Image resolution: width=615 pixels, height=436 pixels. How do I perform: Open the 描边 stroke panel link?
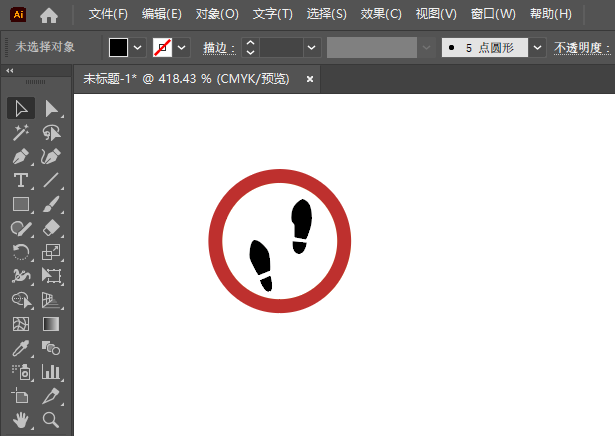[x=219, y=48]
